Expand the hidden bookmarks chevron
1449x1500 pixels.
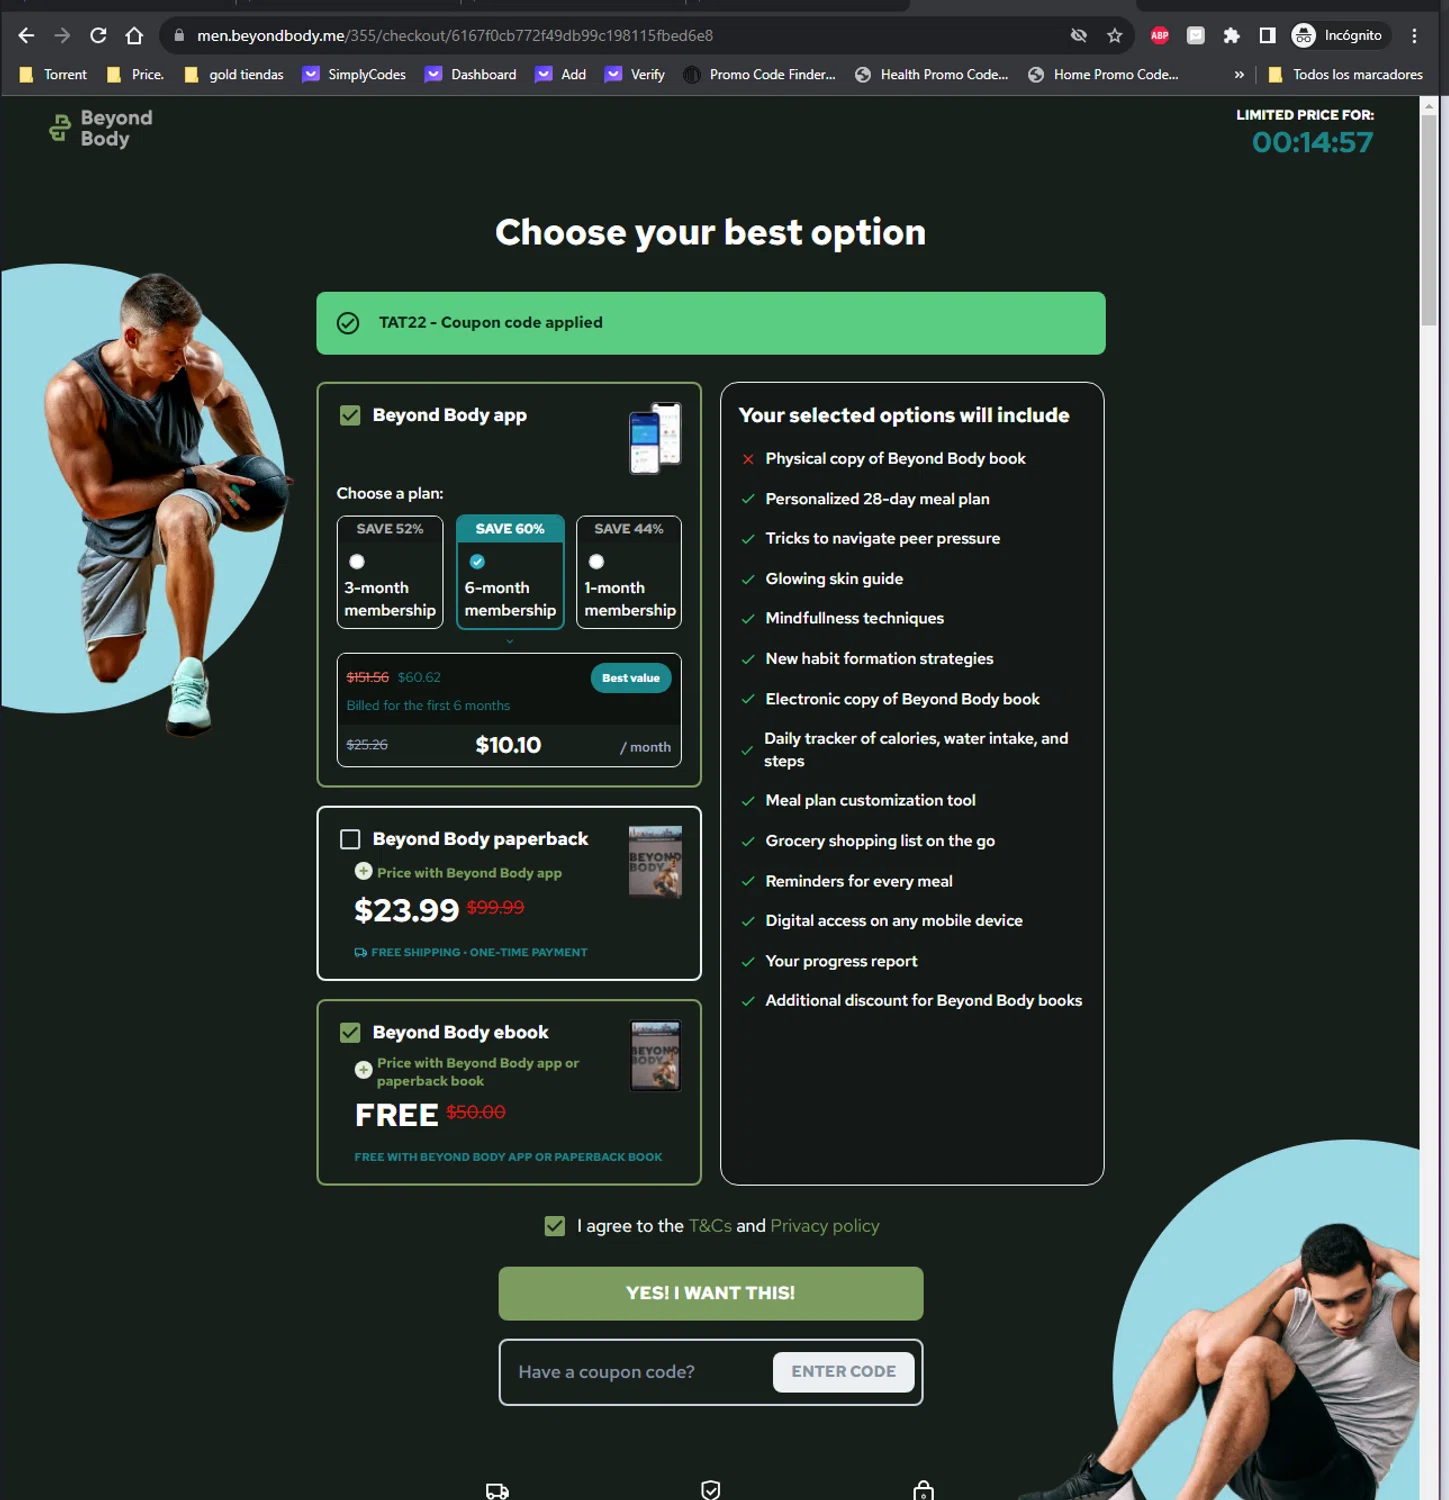point(1239,75)
